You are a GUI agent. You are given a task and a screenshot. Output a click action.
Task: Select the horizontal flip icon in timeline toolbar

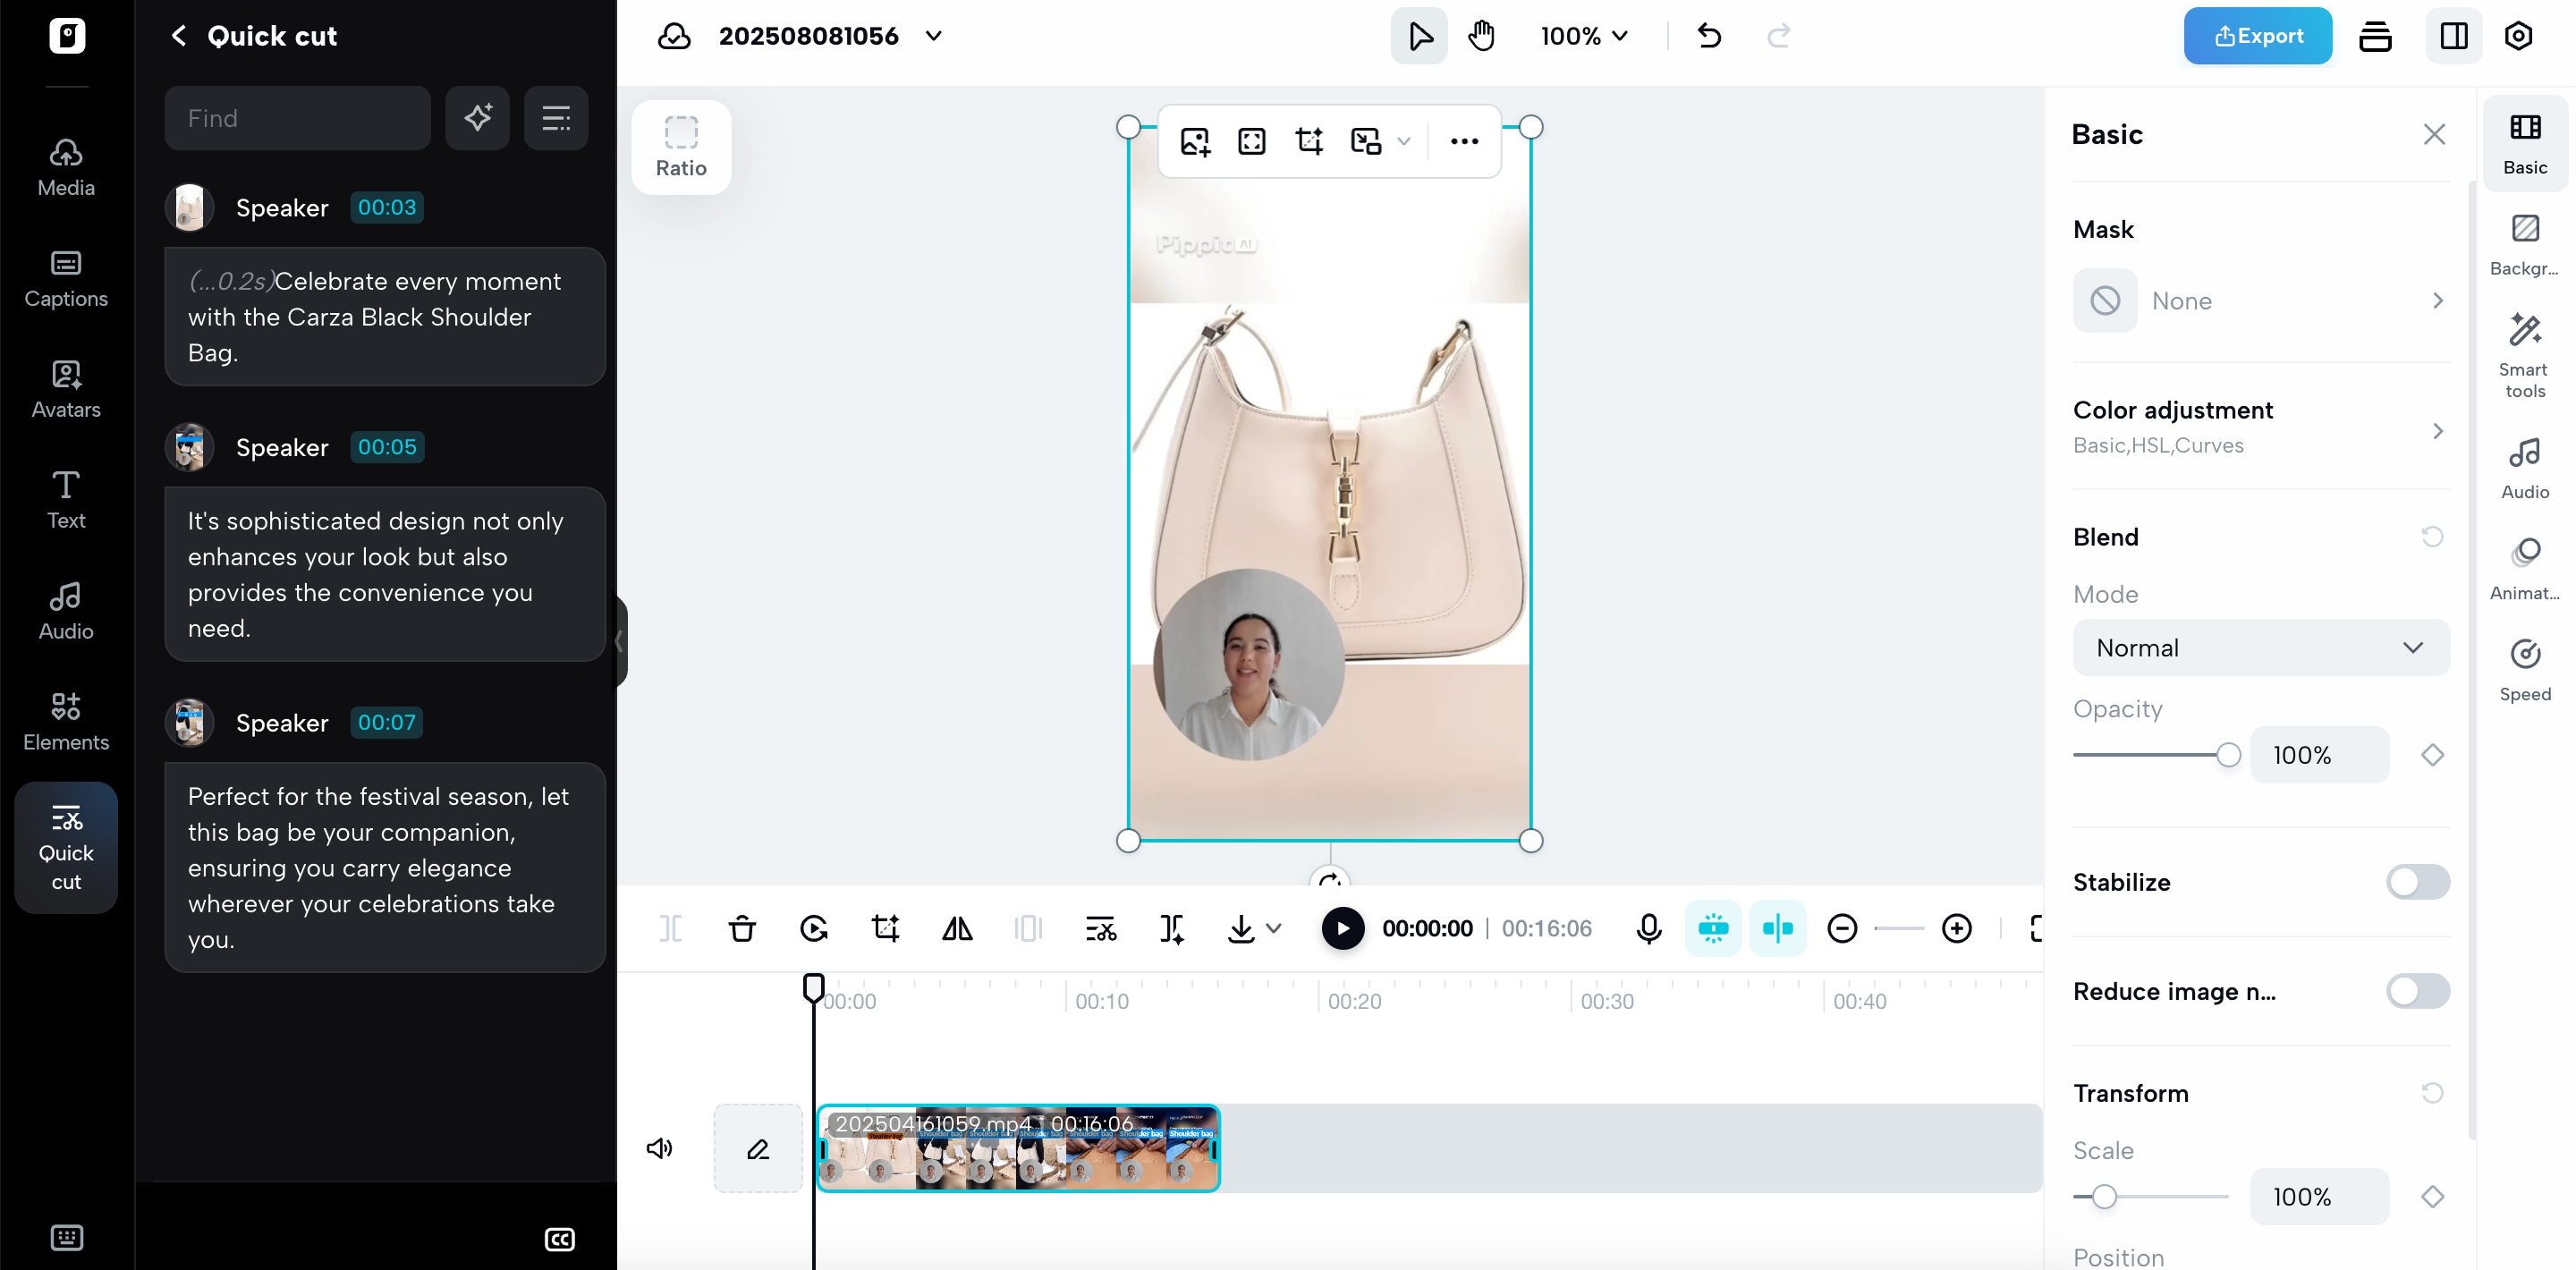click(x=956, y=928)
